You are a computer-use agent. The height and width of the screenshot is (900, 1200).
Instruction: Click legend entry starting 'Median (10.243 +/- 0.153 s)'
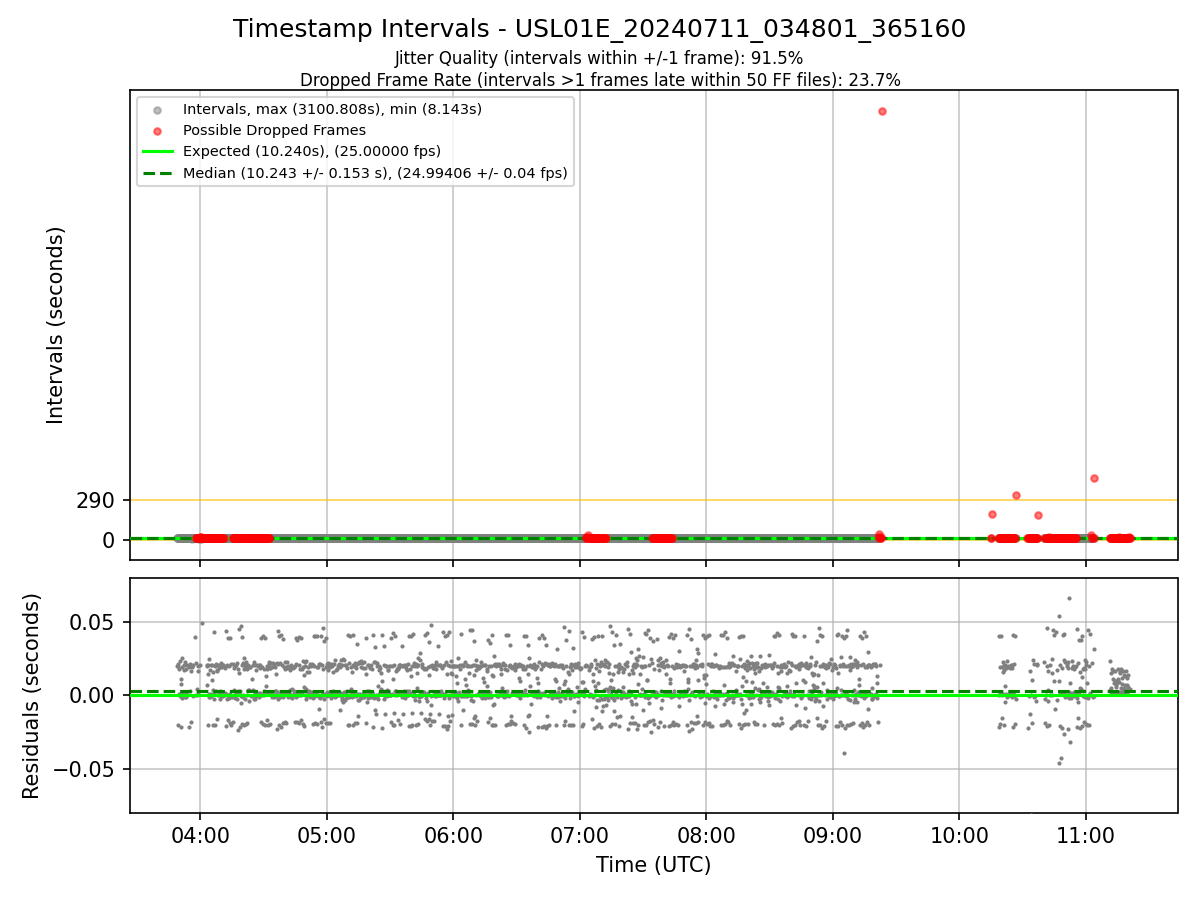(375, 173)
